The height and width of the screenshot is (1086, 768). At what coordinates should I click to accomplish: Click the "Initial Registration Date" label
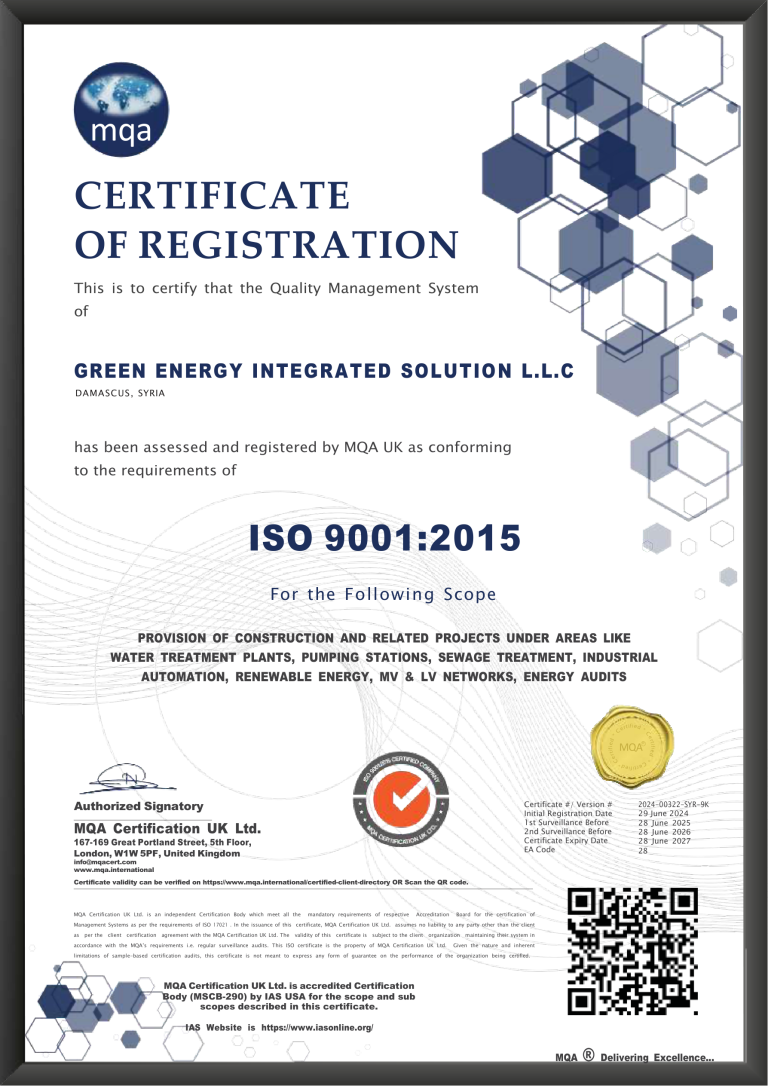pyautogui.click(x=568, y=814)
